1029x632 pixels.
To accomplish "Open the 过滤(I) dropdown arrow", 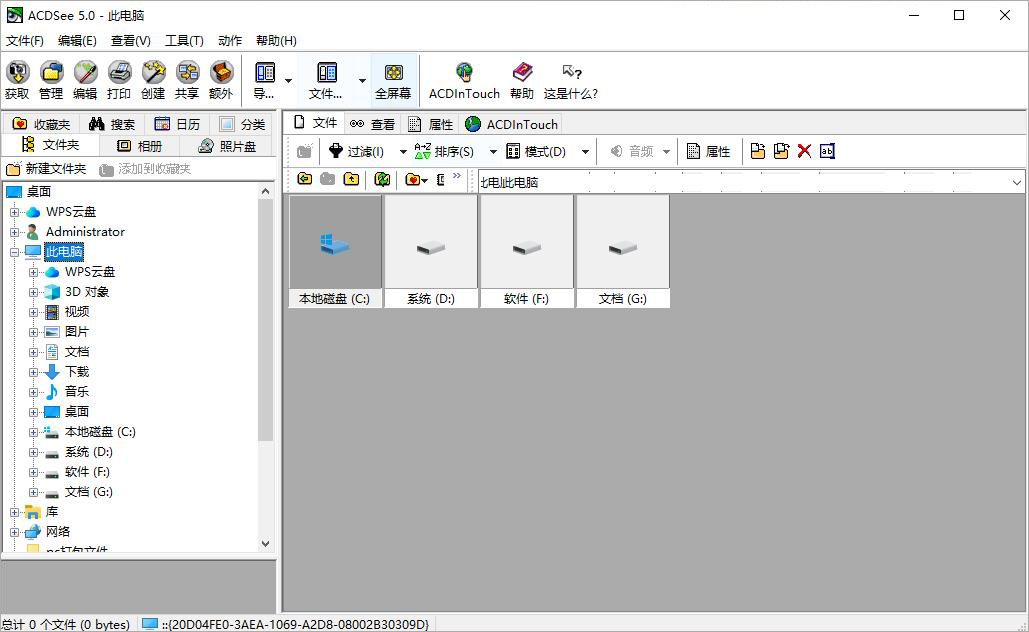I will point(403,152).
